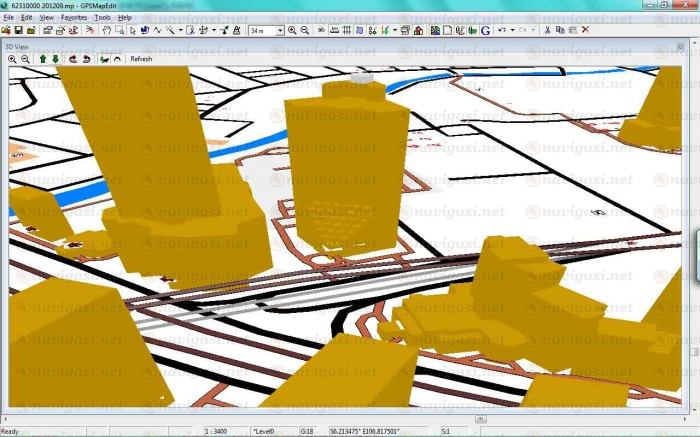The height and width of the screenshot is (437, 700).
Task: Expand the undo history dropdown arrow
Action: 512,31
